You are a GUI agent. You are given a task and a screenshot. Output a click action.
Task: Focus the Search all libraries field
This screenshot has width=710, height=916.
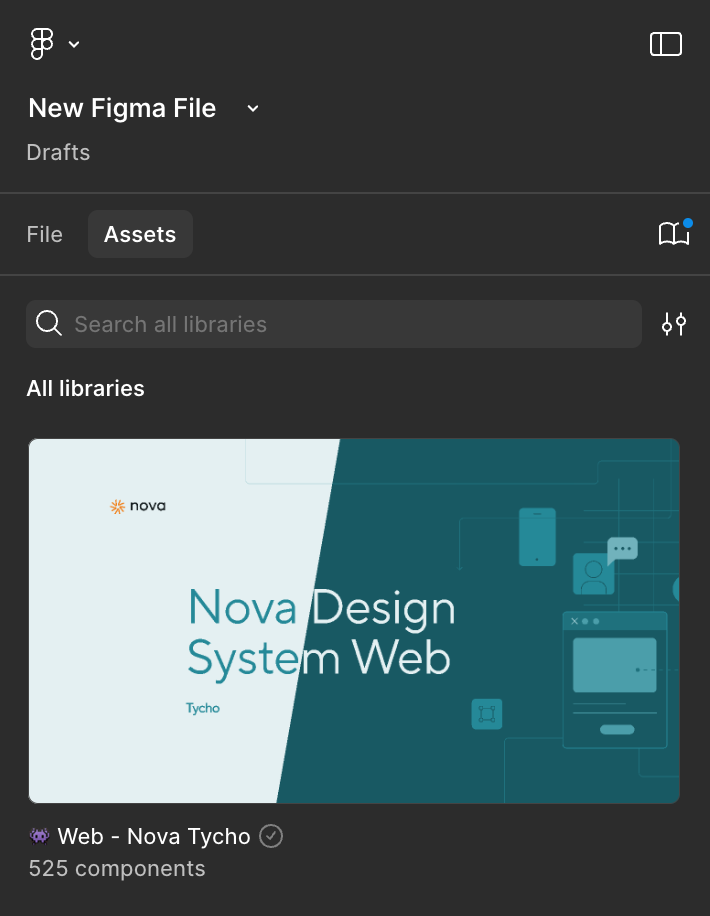[x=334, y=324]
